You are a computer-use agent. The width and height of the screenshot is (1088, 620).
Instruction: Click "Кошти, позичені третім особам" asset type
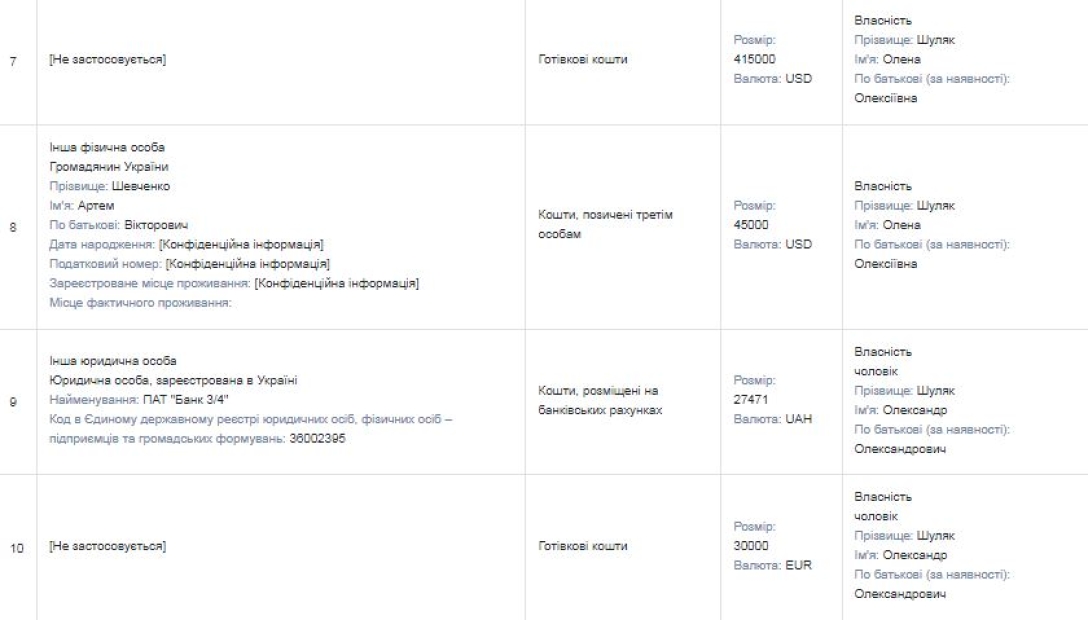click(x=601, y=227)
